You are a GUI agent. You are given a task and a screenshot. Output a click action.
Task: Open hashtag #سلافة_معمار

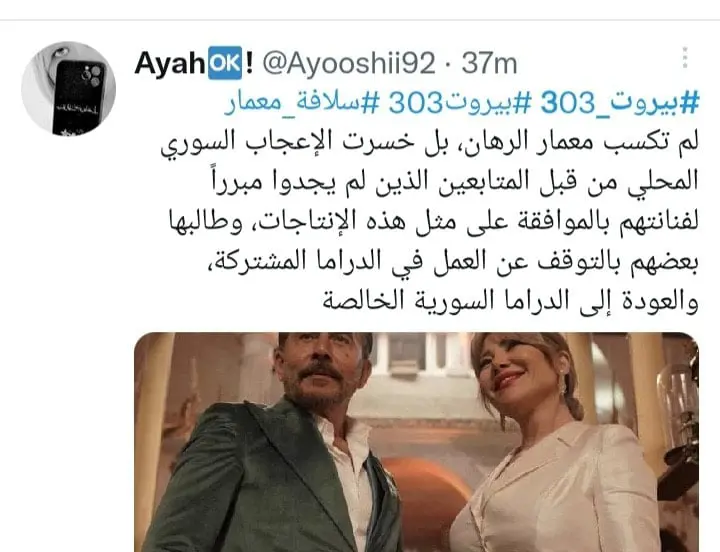[x=301, y=102]
